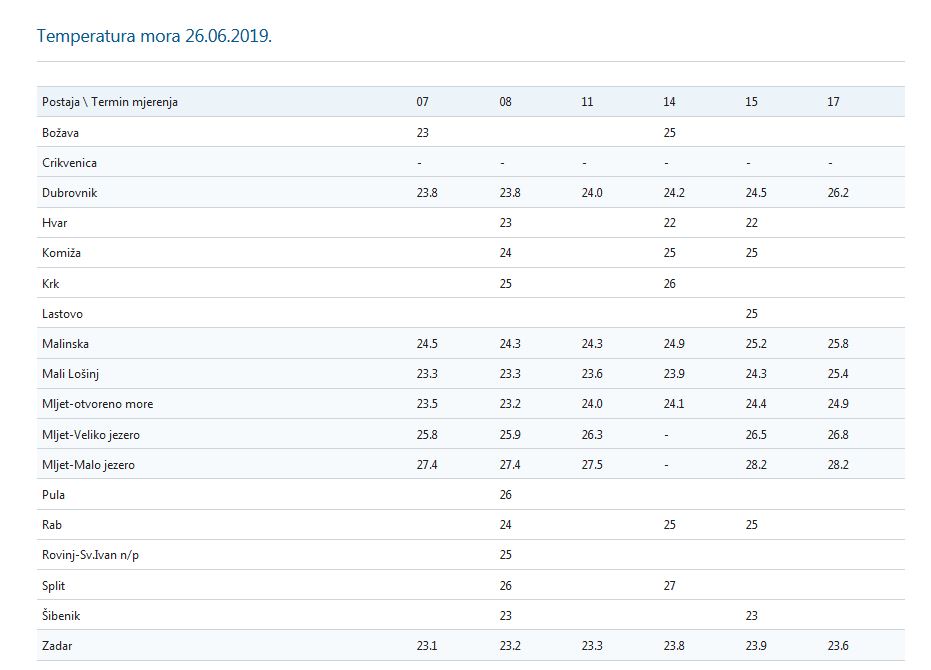Select the Mali Lošinj station label

pos(73,374)
